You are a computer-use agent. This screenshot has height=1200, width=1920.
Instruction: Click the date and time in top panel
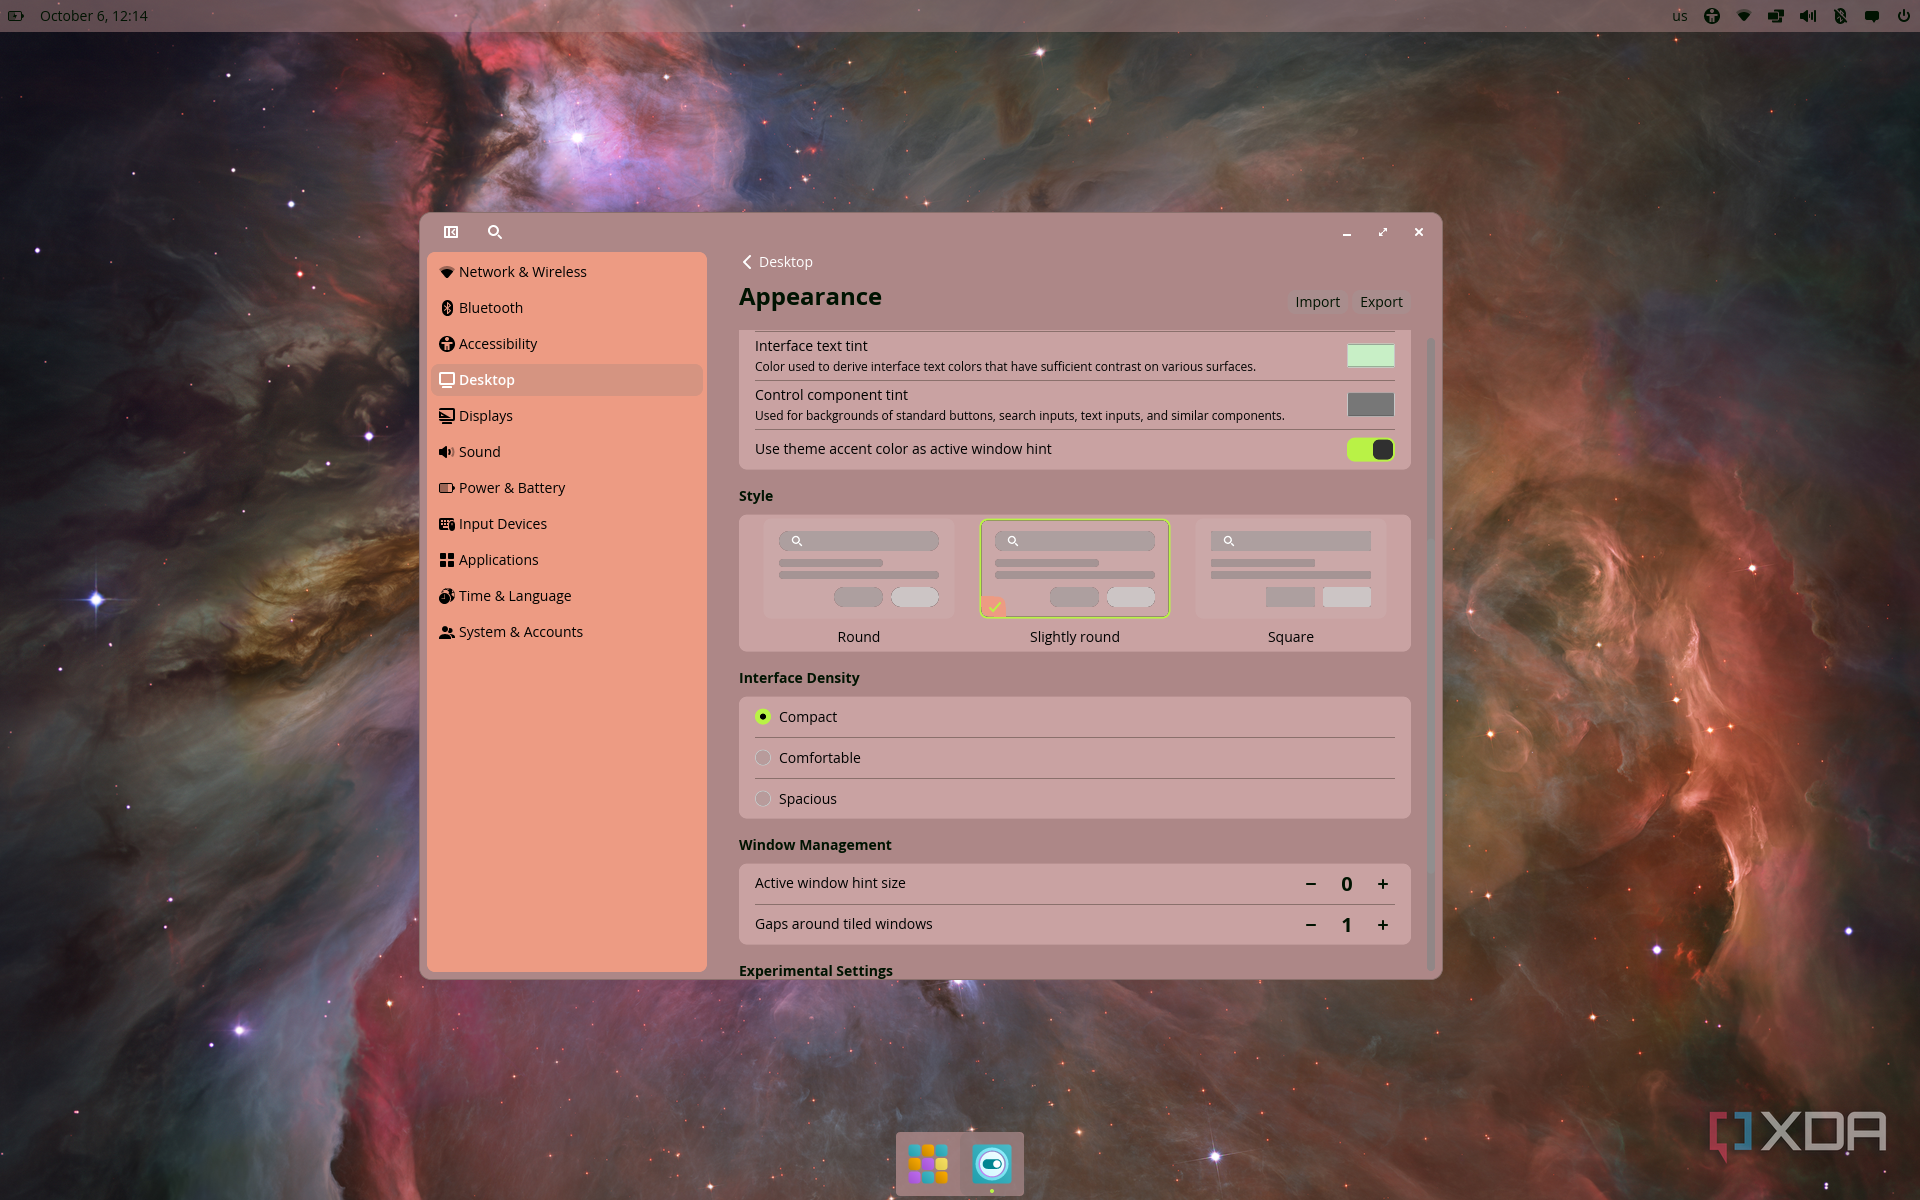pyautogui.click(x=94, y=16)
